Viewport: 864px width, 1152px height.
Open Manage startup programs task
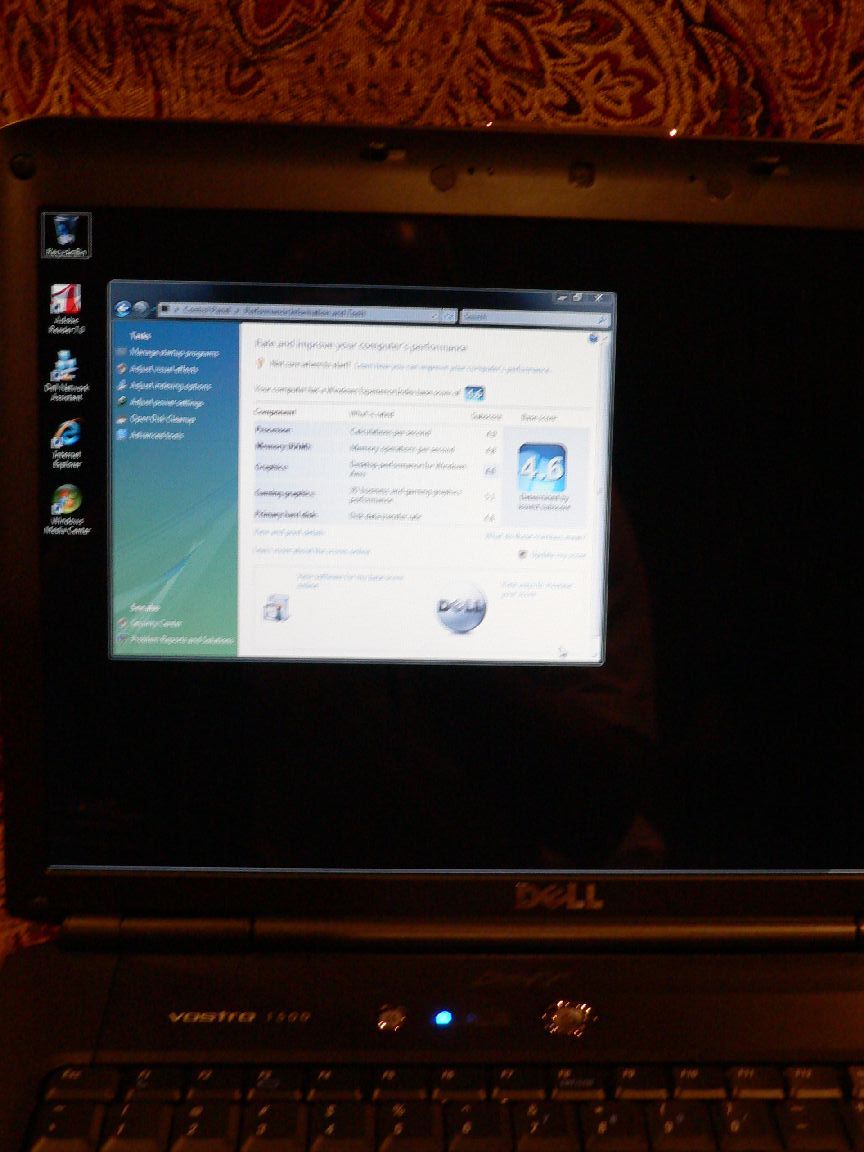(174, 353)
